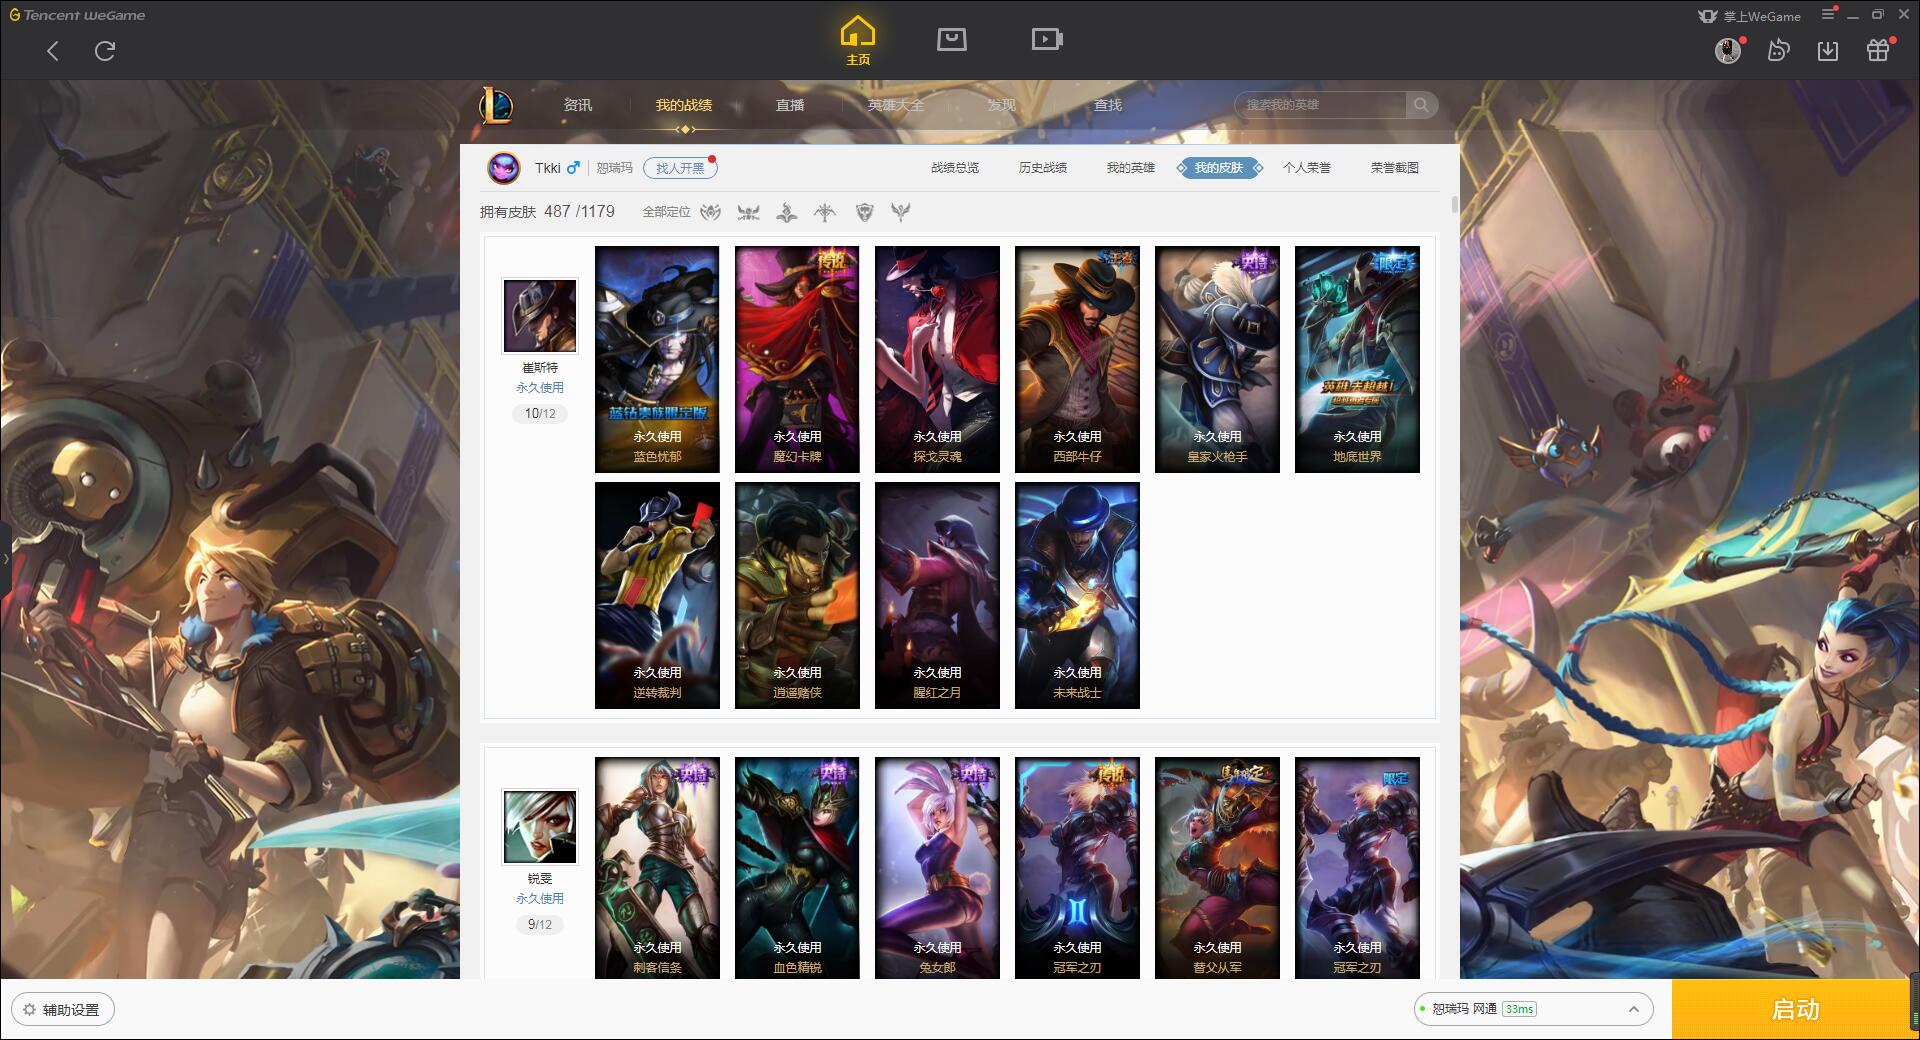Open the 个人荣誉 sub-tab

(1307, 168)
